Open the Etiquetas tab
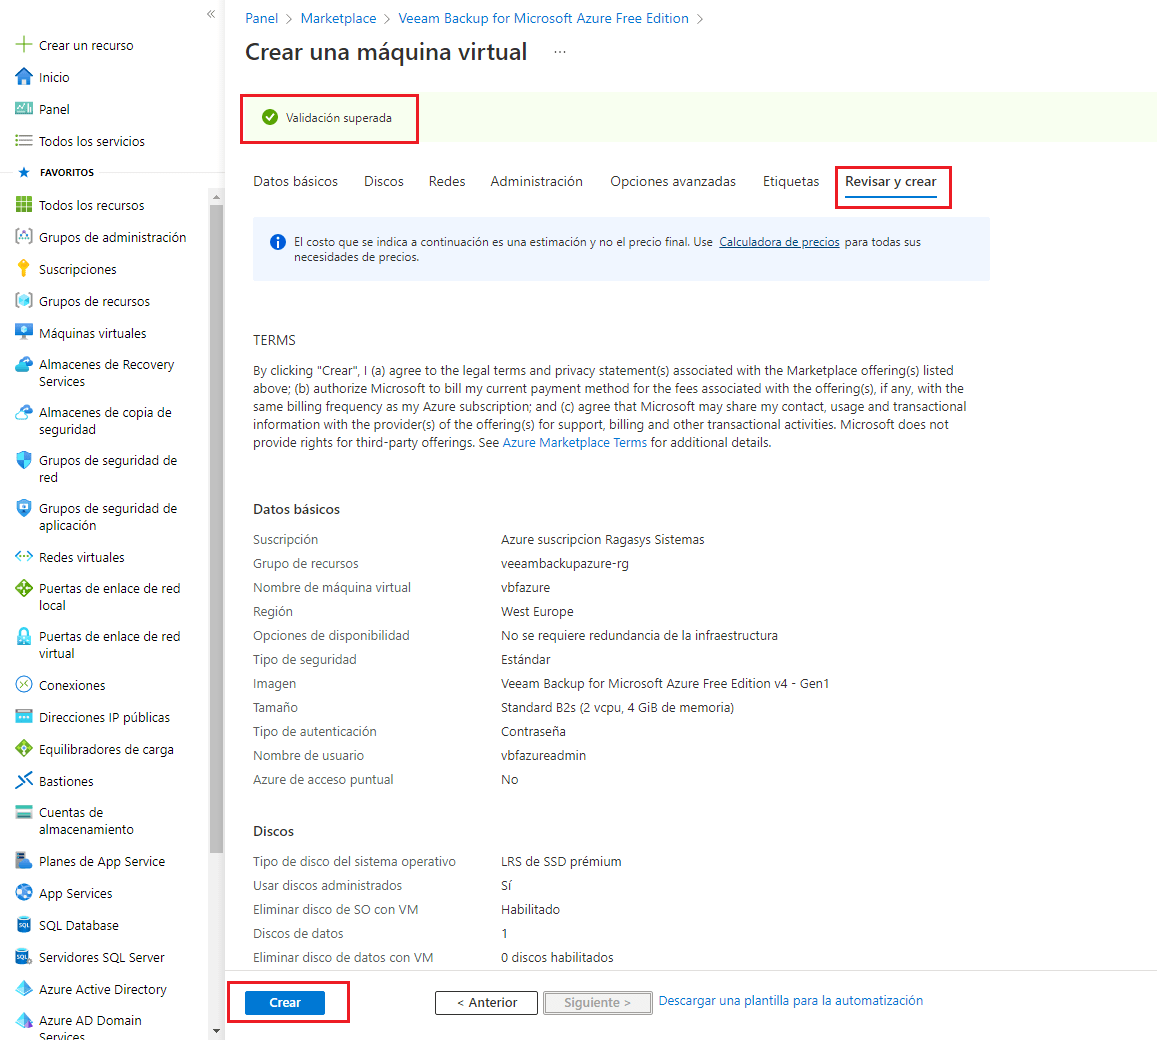Image resolution: width=1157 pixels, height=1040 pixels. pyautogui.click(x=791, y=182)
